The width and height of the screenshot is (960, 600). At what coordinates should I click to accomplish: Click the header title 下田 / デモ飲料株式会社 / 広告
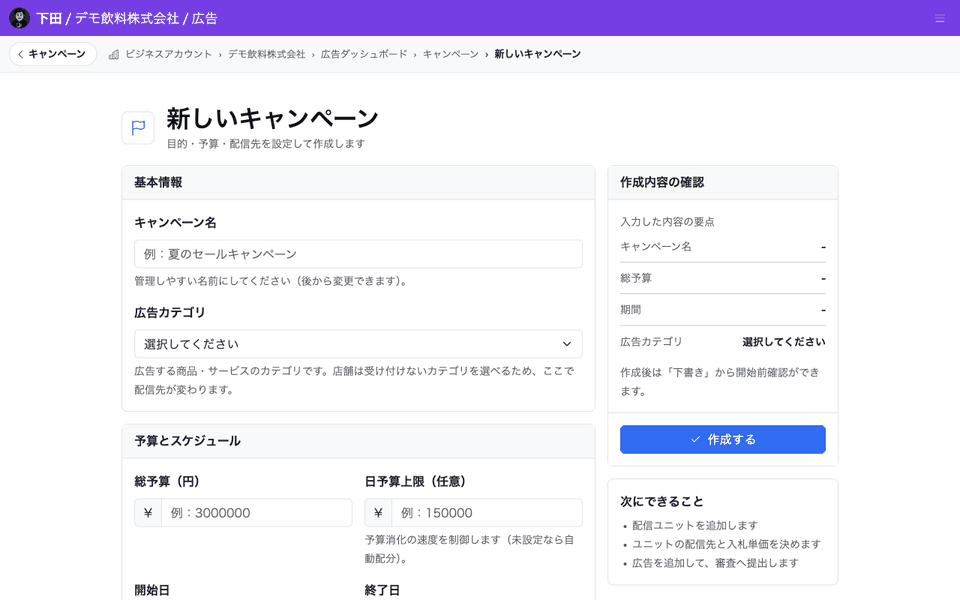tap(127, 18)
